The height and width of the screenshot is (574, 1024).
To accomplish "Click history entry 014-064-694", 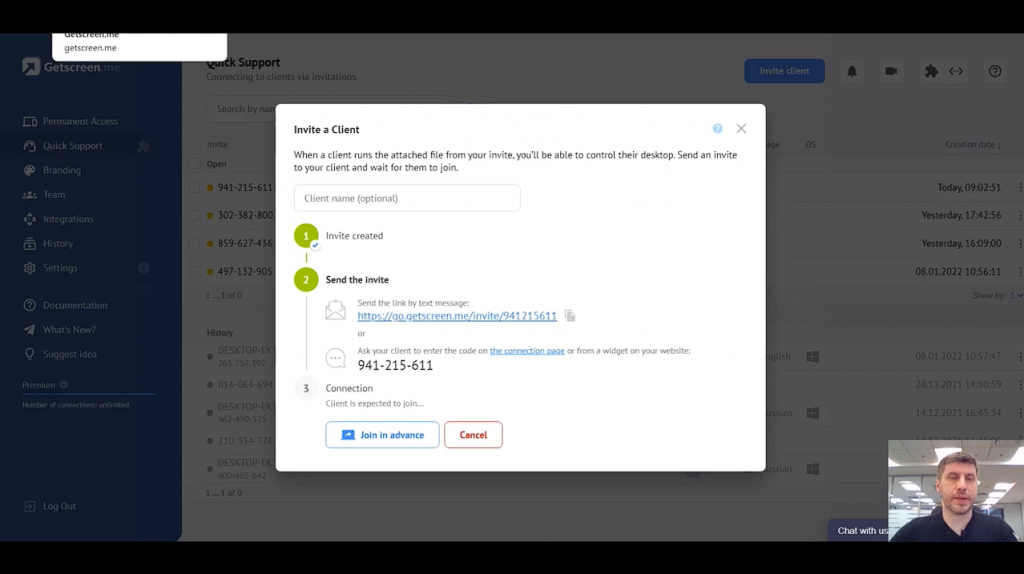I will pos(245,385).
